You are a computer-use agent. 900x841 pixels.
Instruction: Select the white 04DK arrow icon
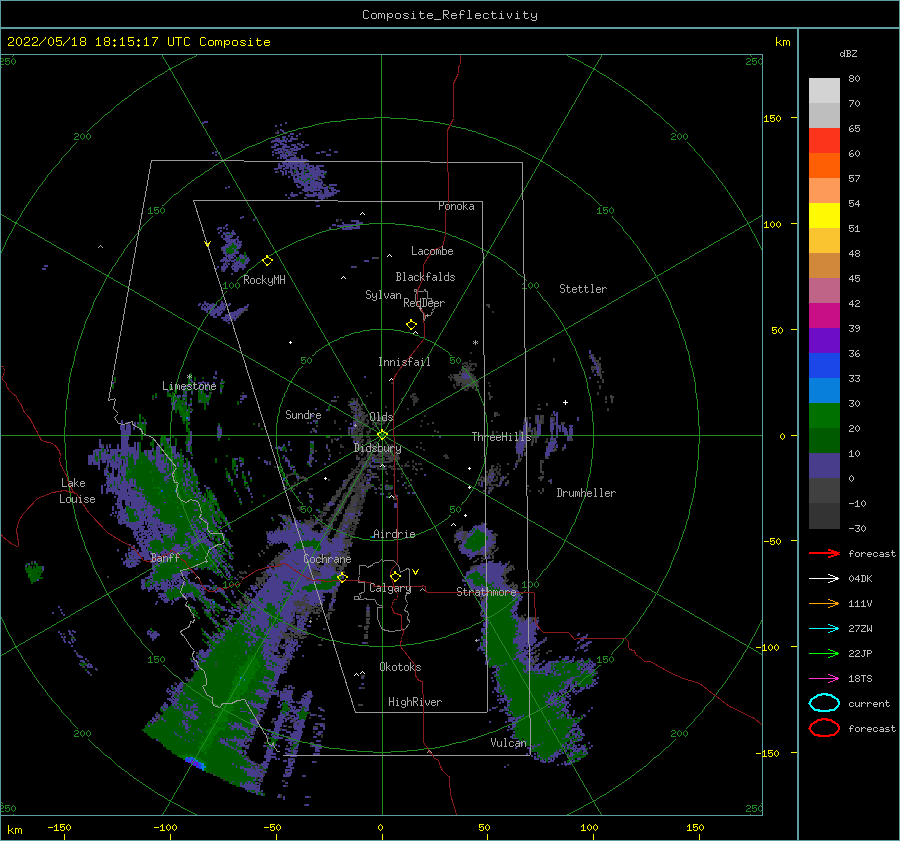[x=824, y=579]
